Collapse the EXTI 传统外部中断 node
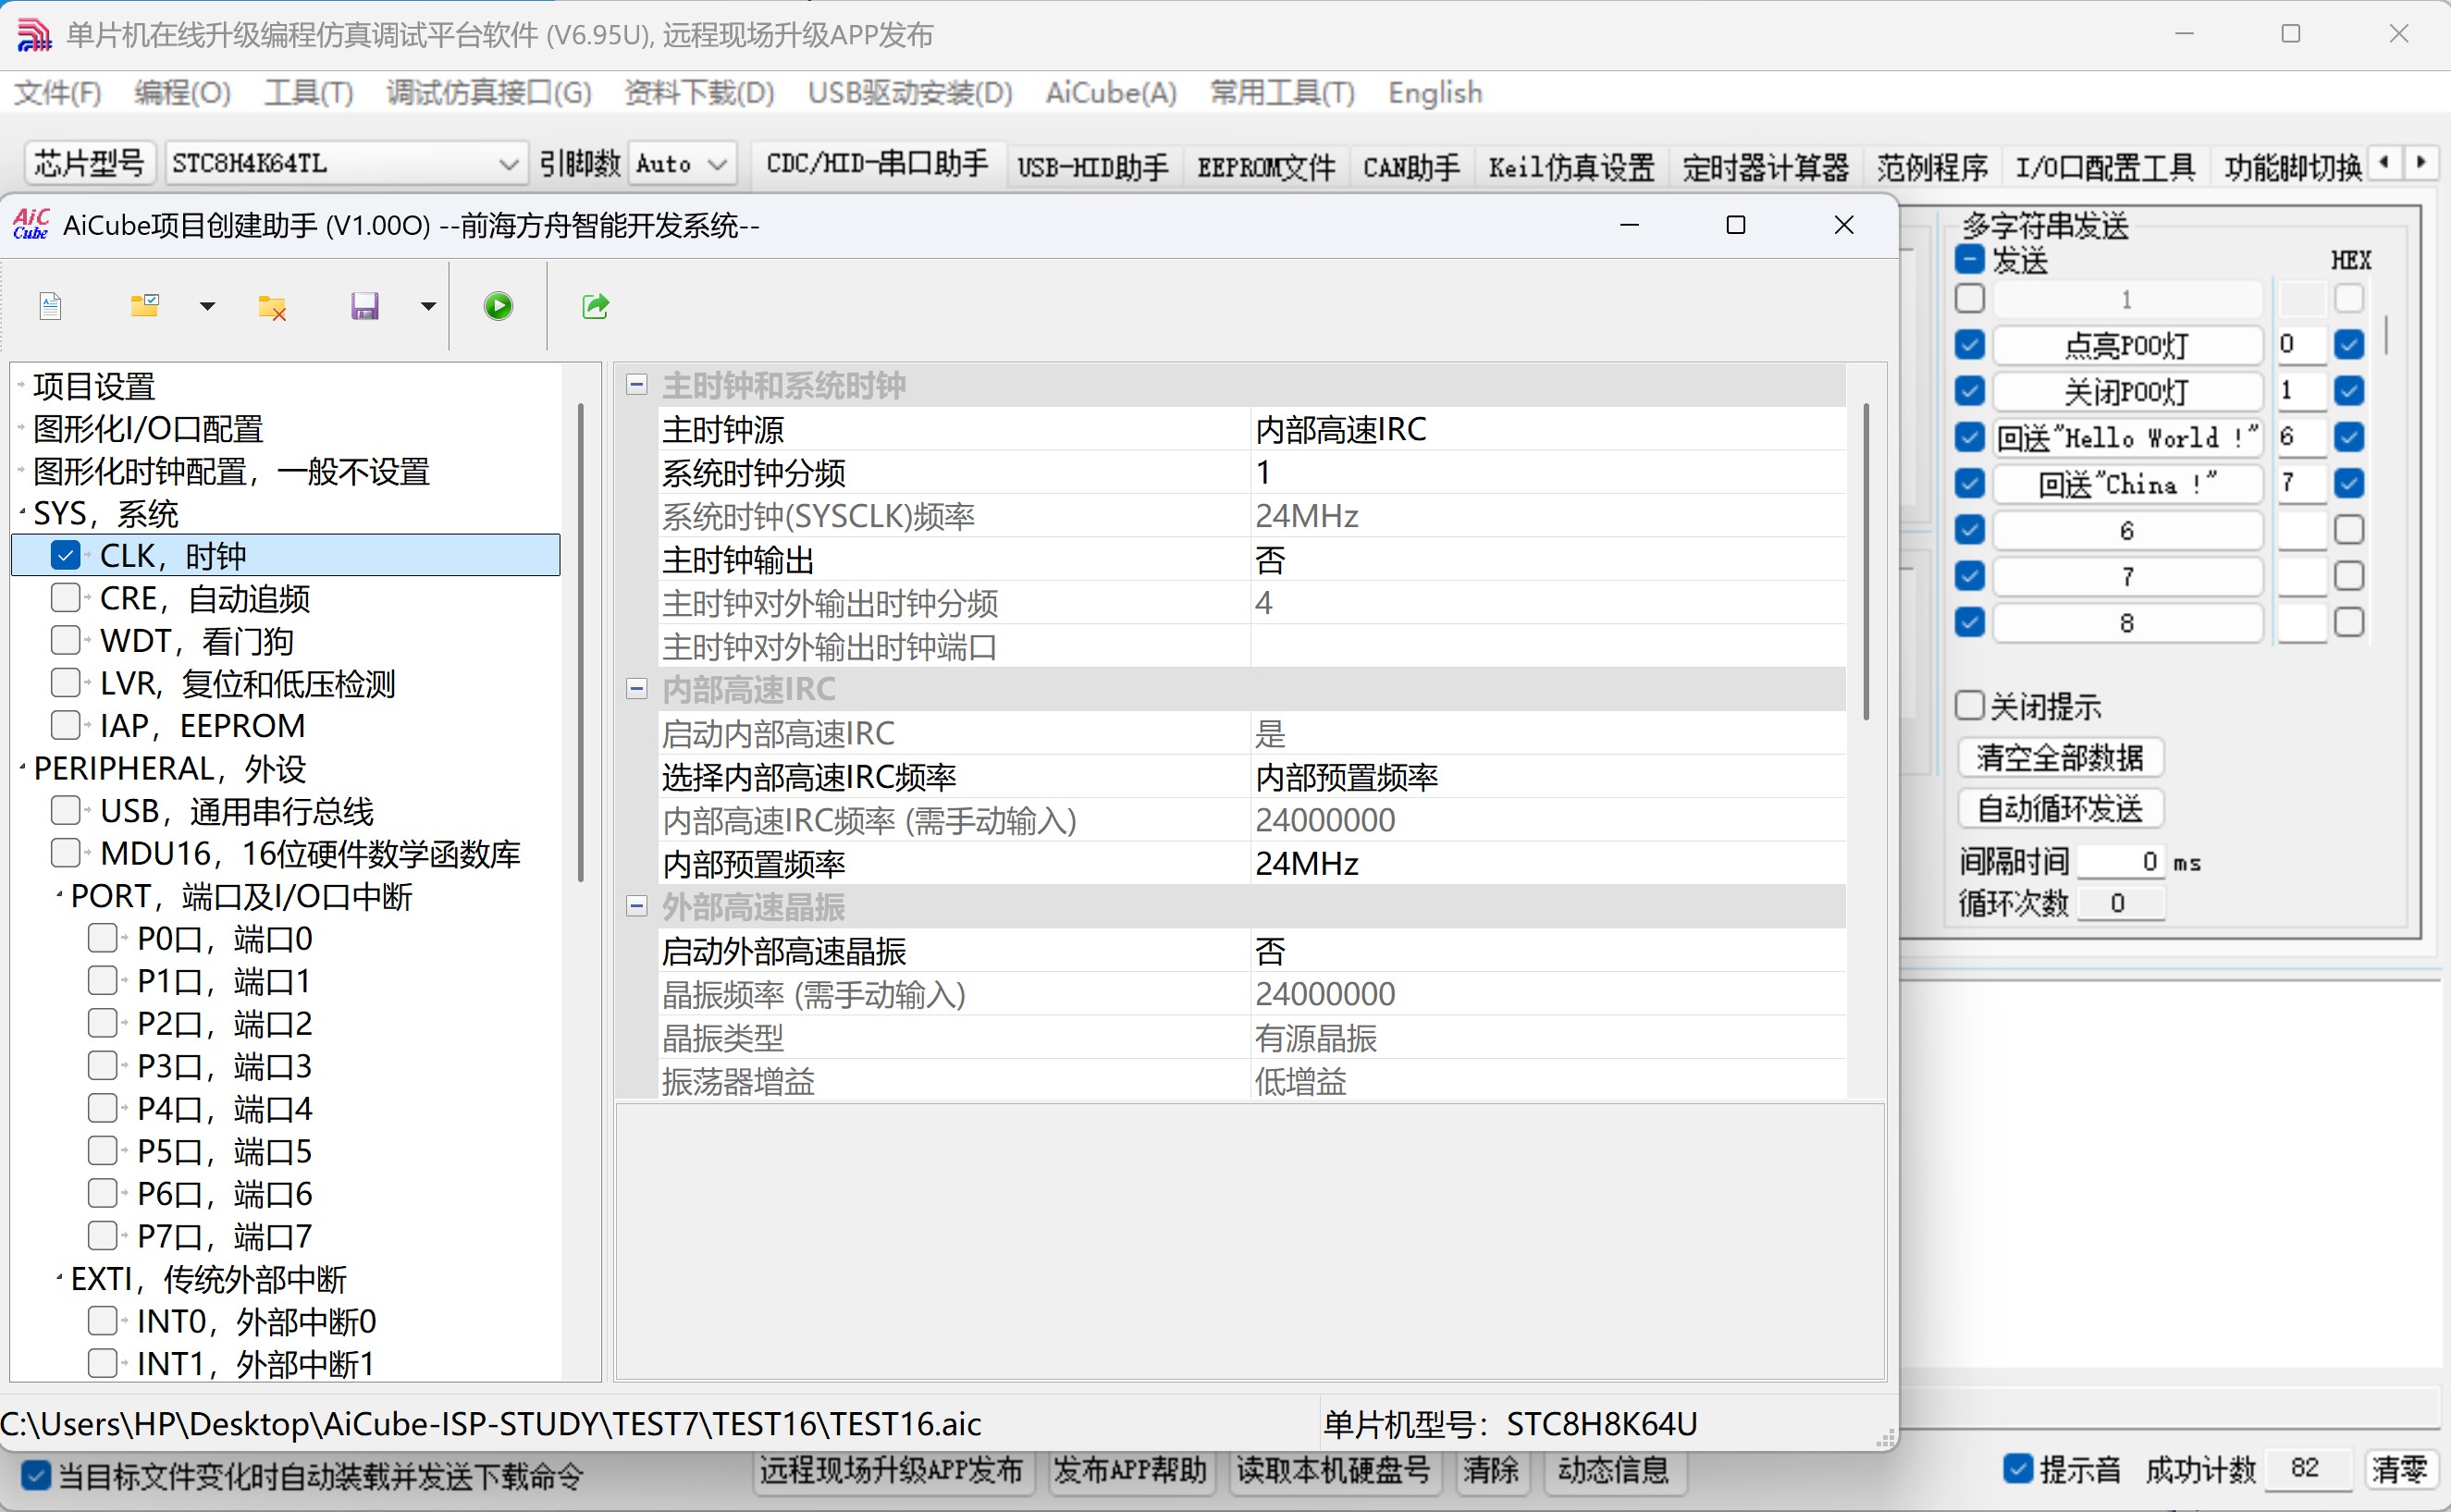This screenshot has width=2451, height=1512. [x=59, y=1278]
